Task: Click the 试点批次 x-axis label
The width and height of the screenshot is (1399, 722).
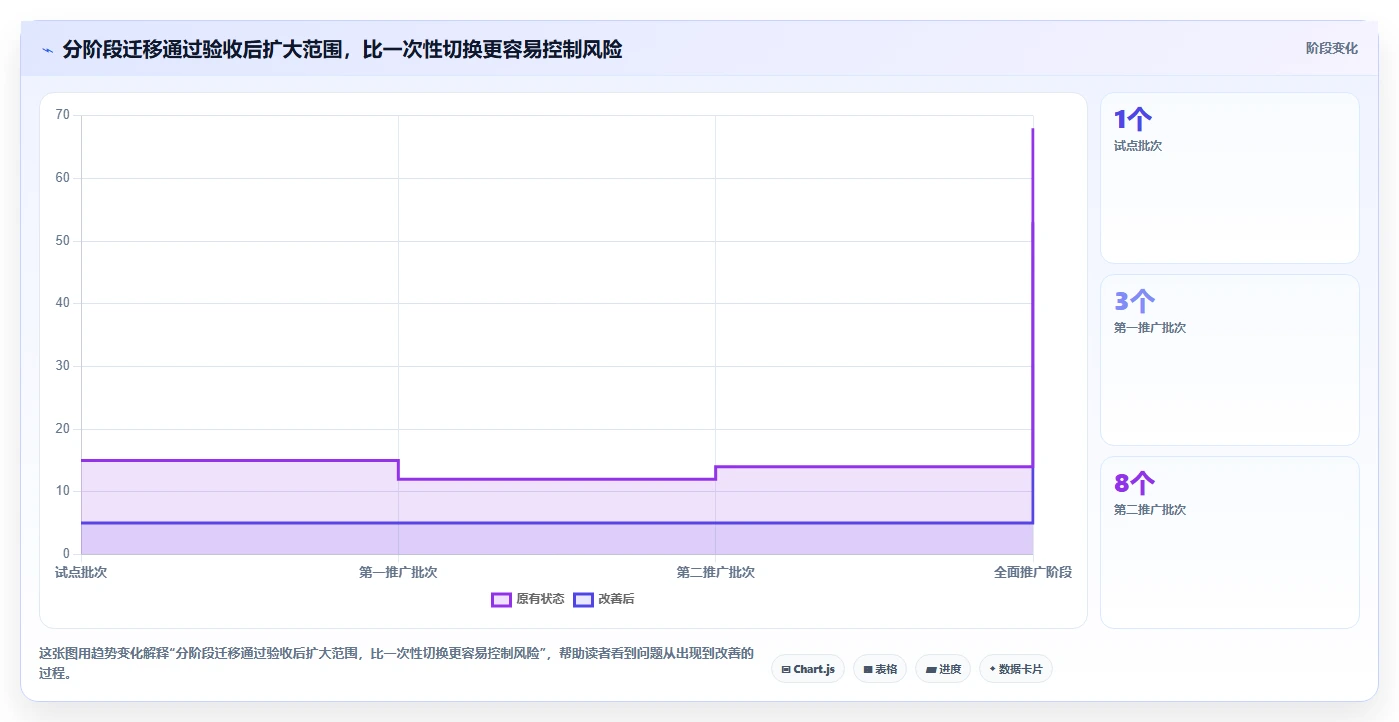Action: 81,572
